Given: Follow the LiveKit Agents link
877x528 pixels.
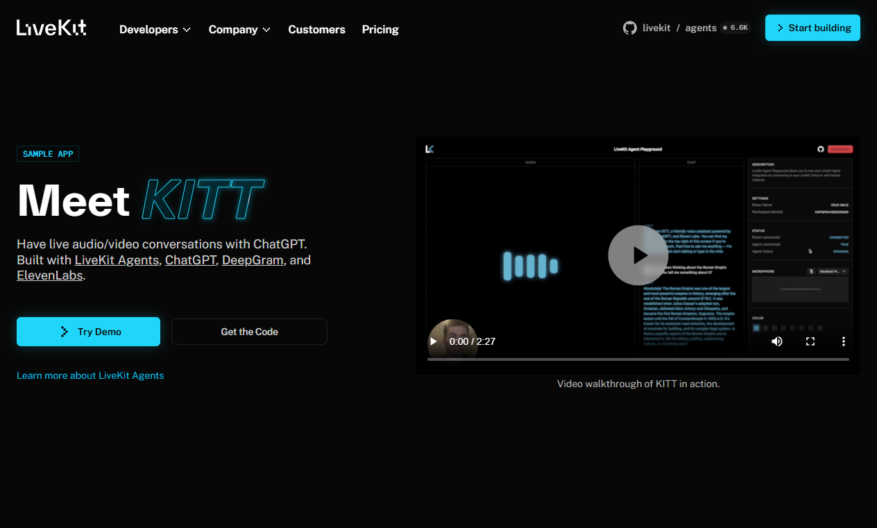Looking at the screenshot, I should tap(117, 260).
